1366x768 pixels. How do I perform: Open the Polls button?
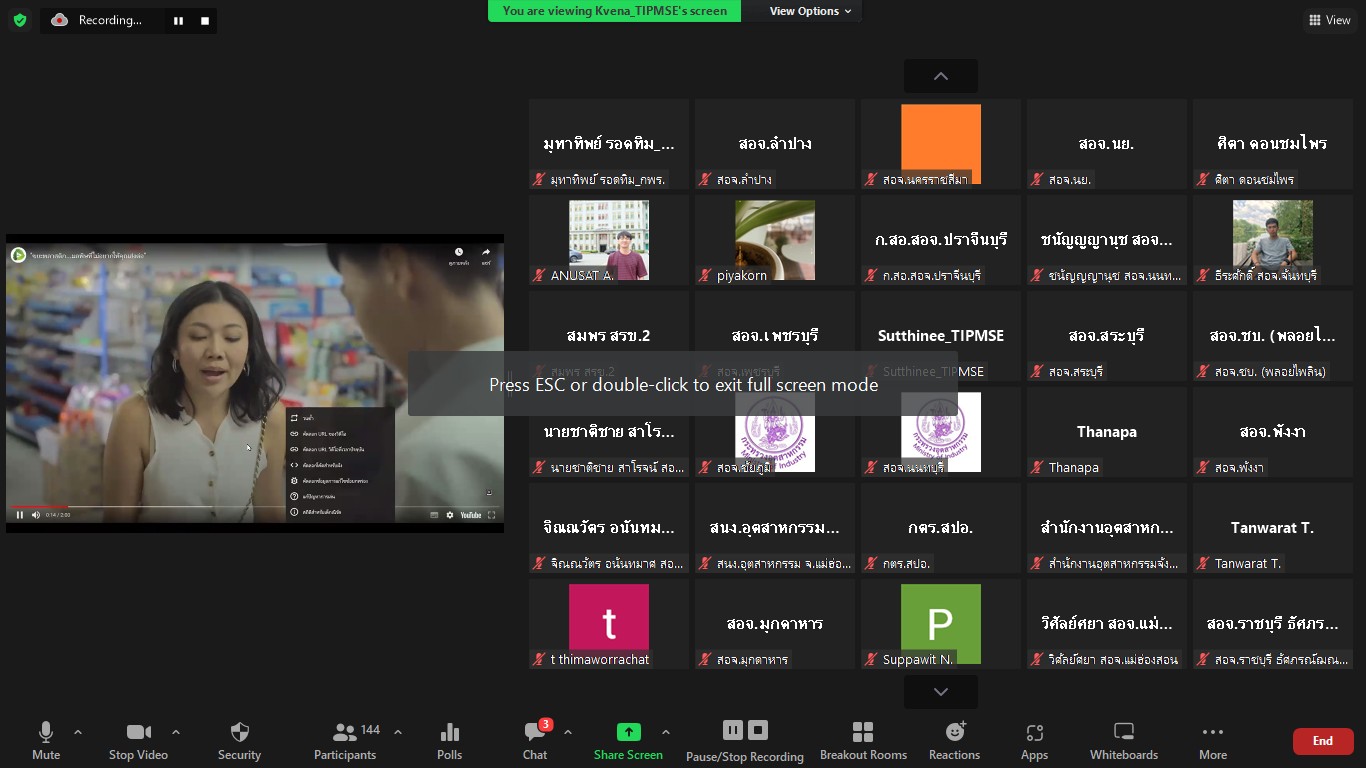450,741
